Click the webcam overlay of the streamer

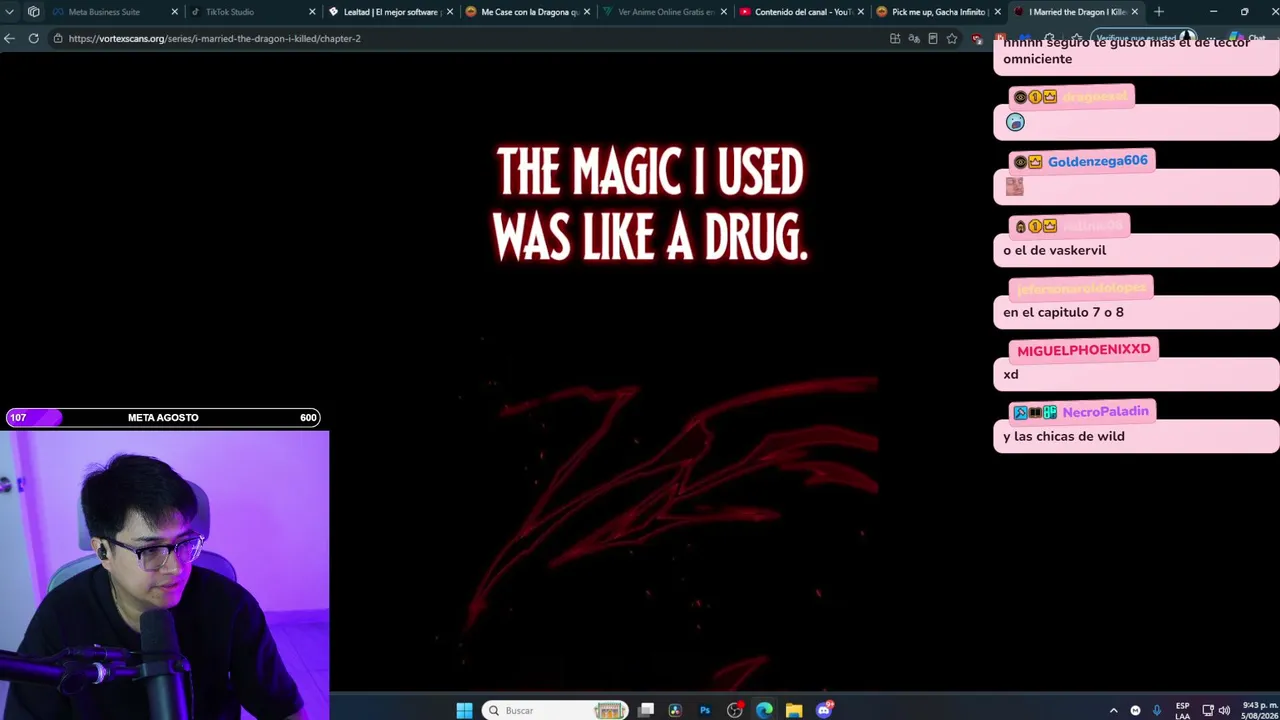164,575
